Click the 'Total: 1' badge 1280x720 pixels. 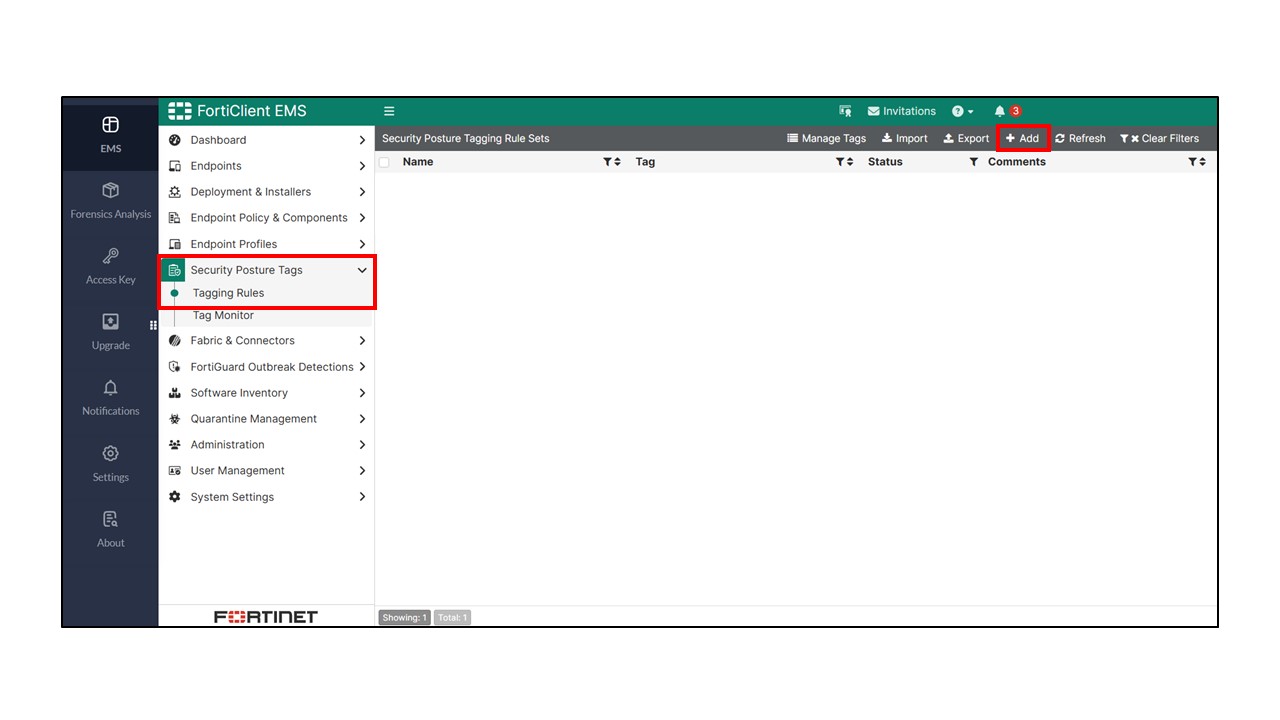point(452,617)
